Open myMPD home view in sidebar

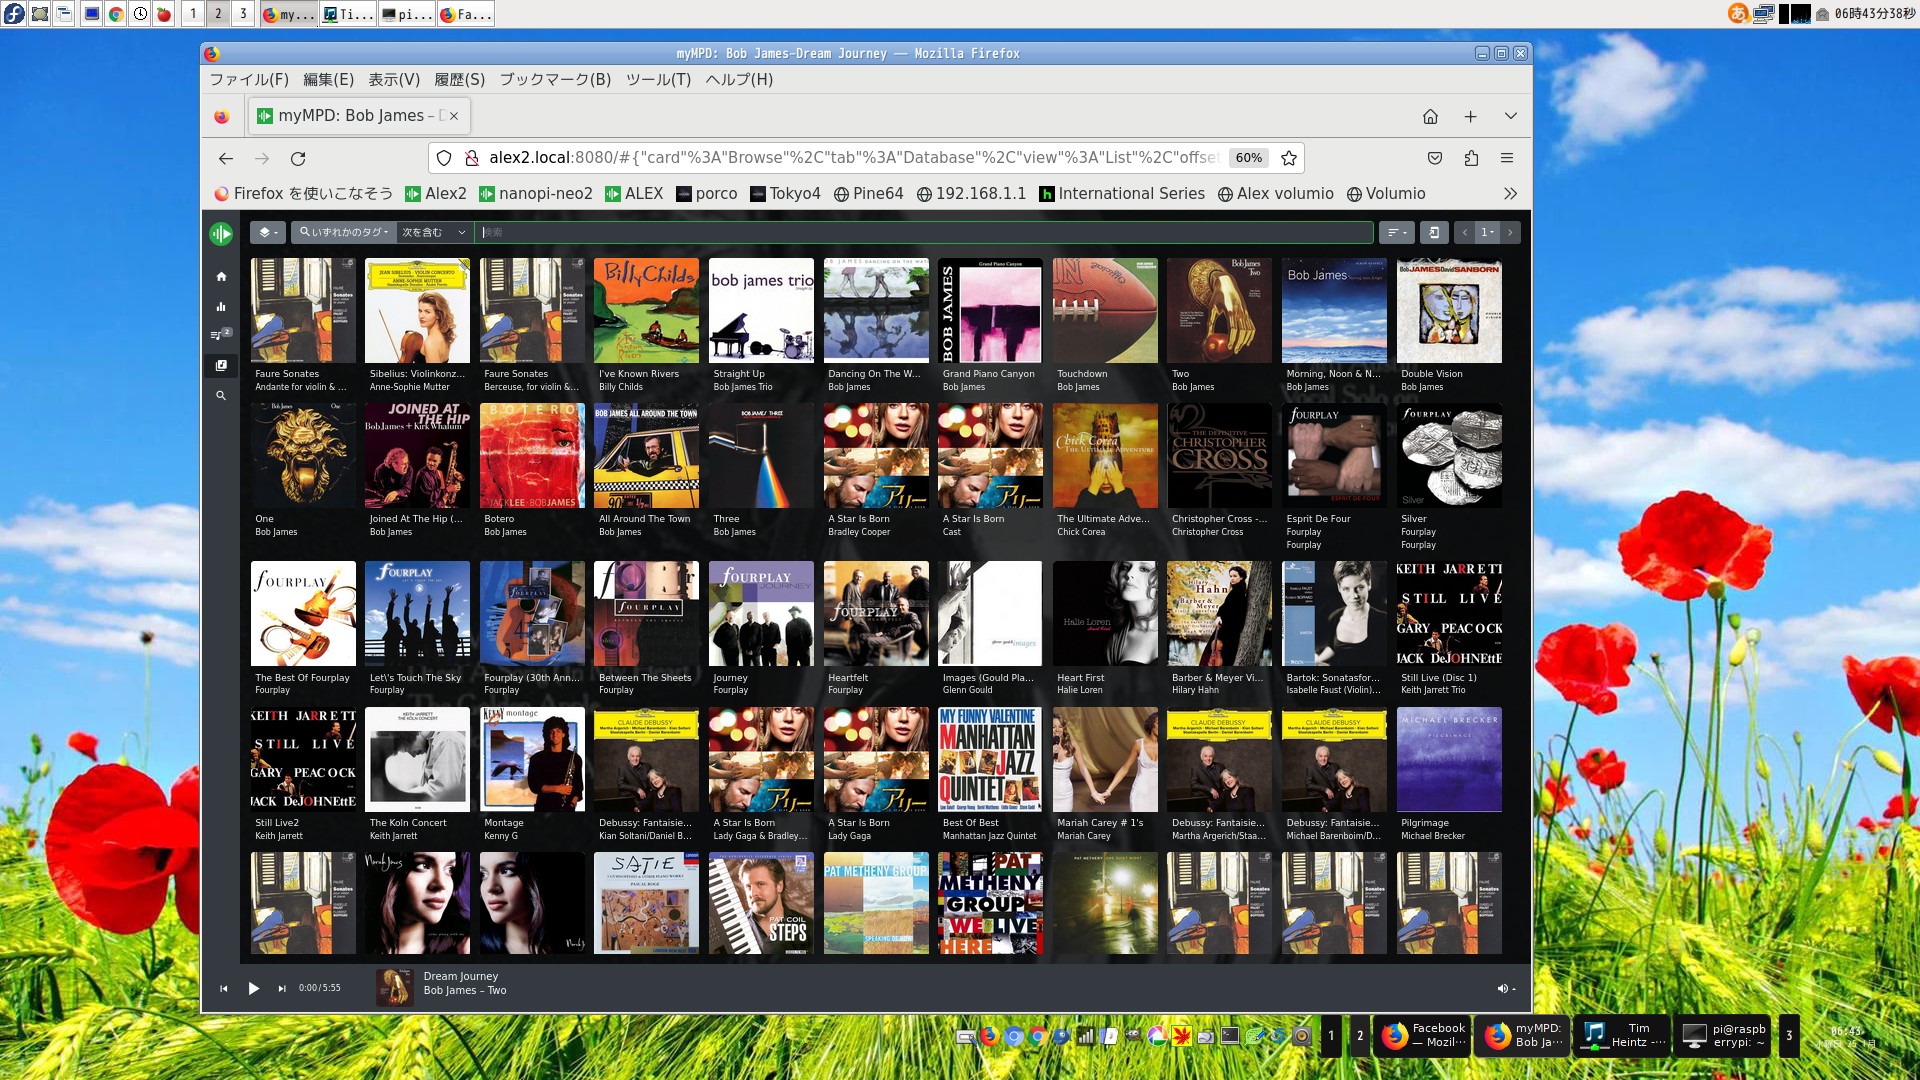click(x=221, y=277)
